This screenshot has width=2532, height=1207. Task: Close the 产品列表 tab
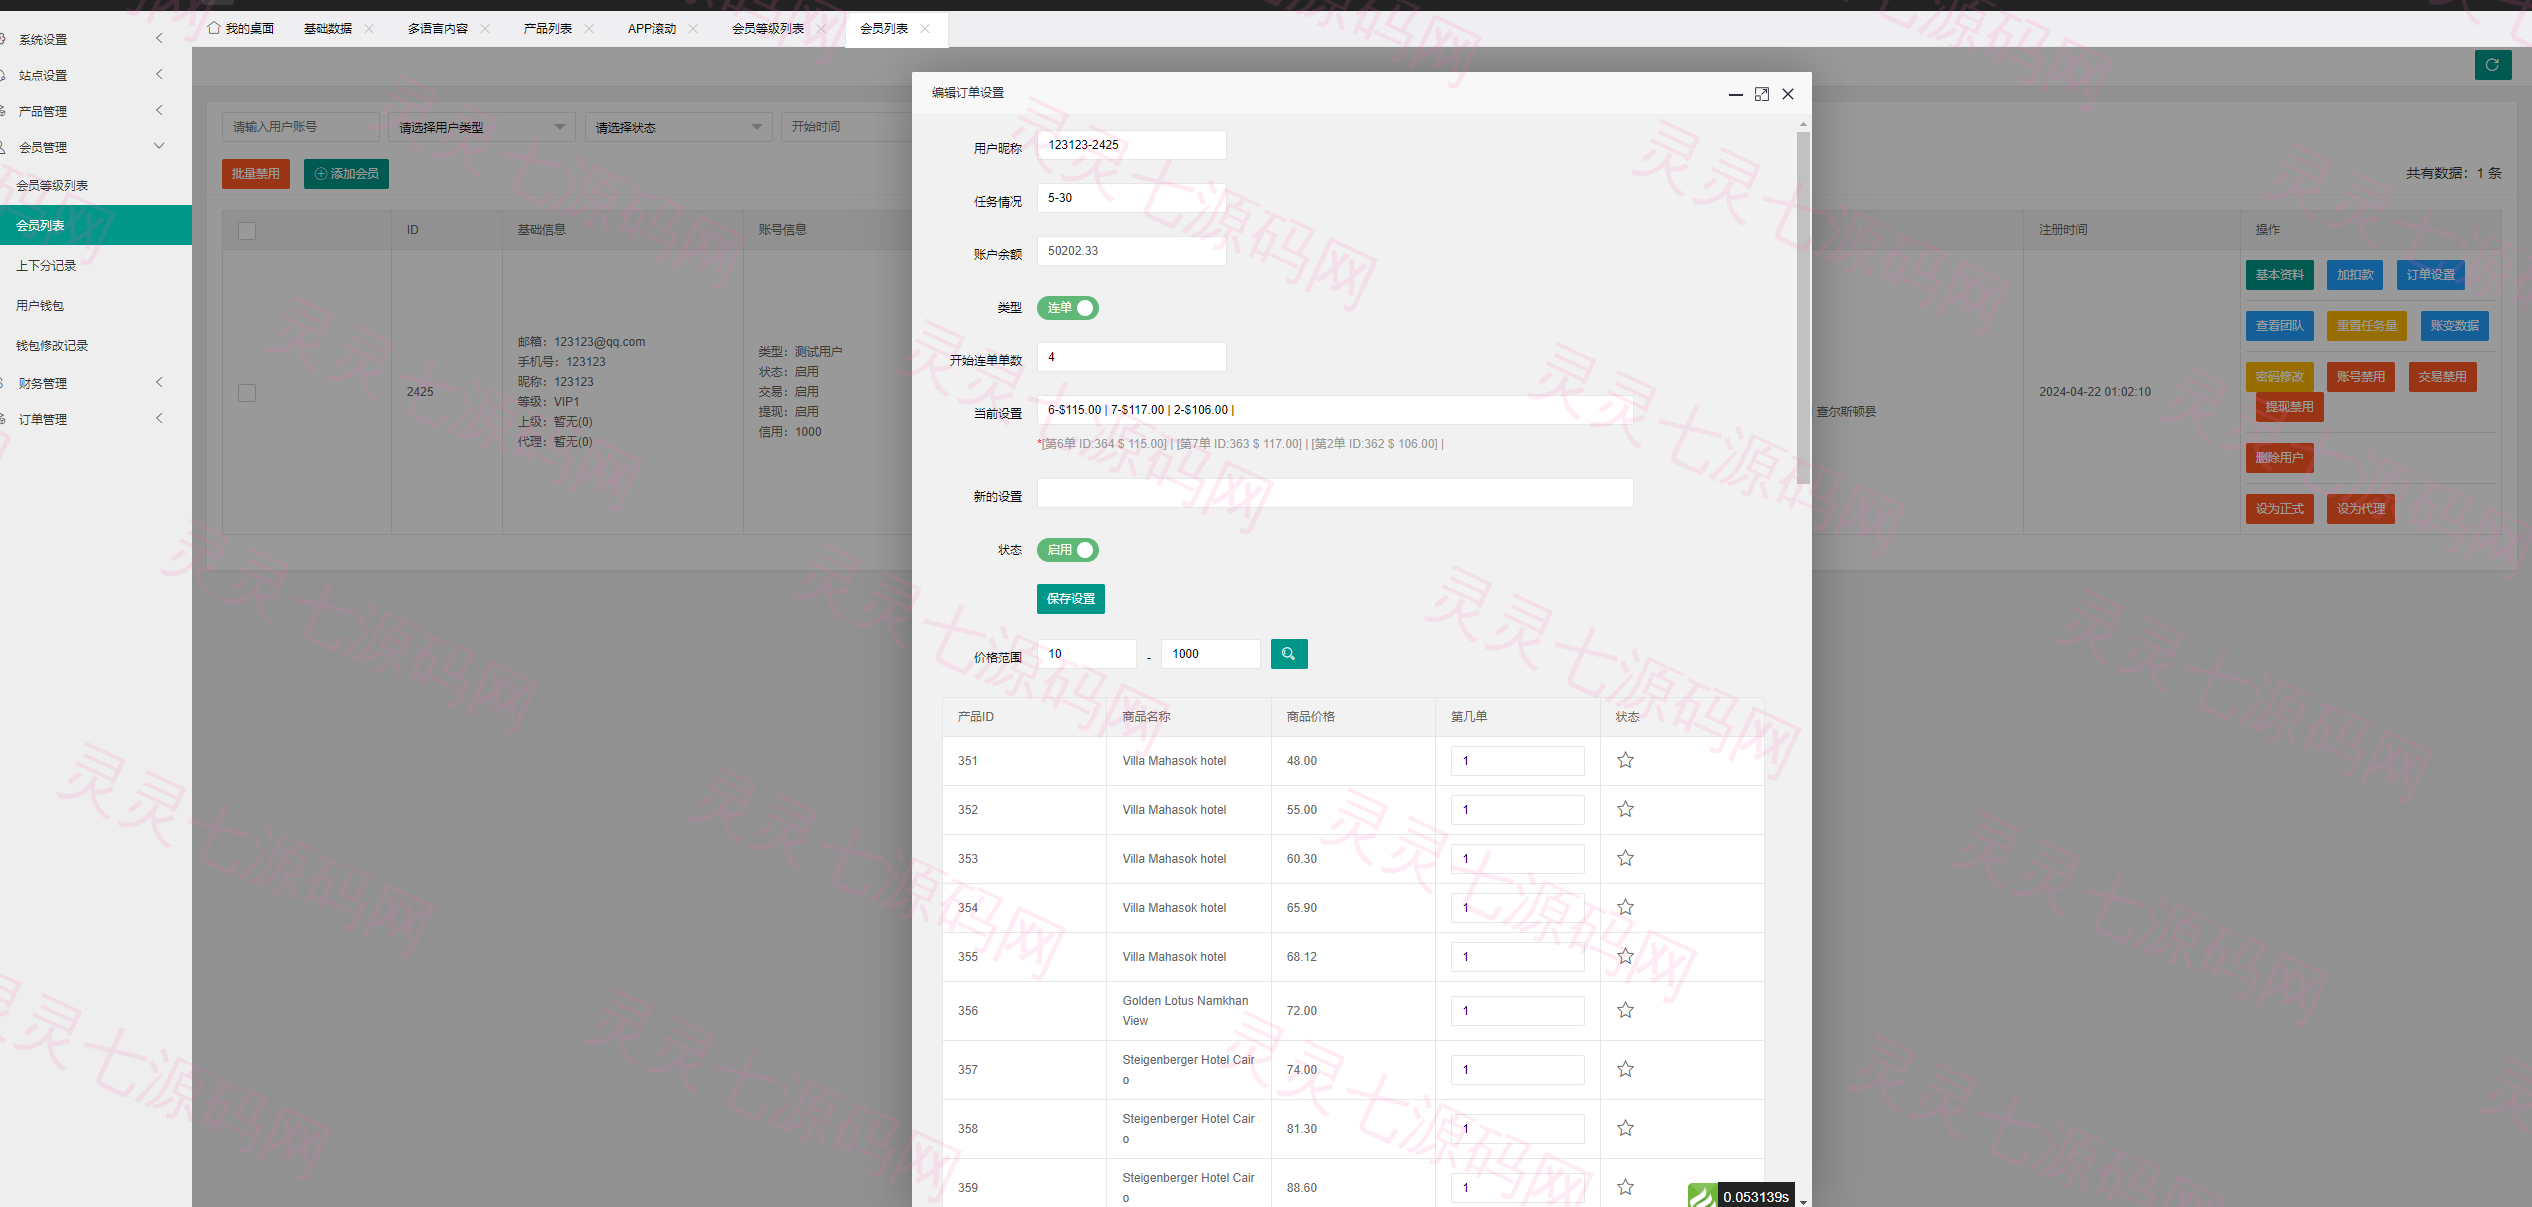(589, 29)
